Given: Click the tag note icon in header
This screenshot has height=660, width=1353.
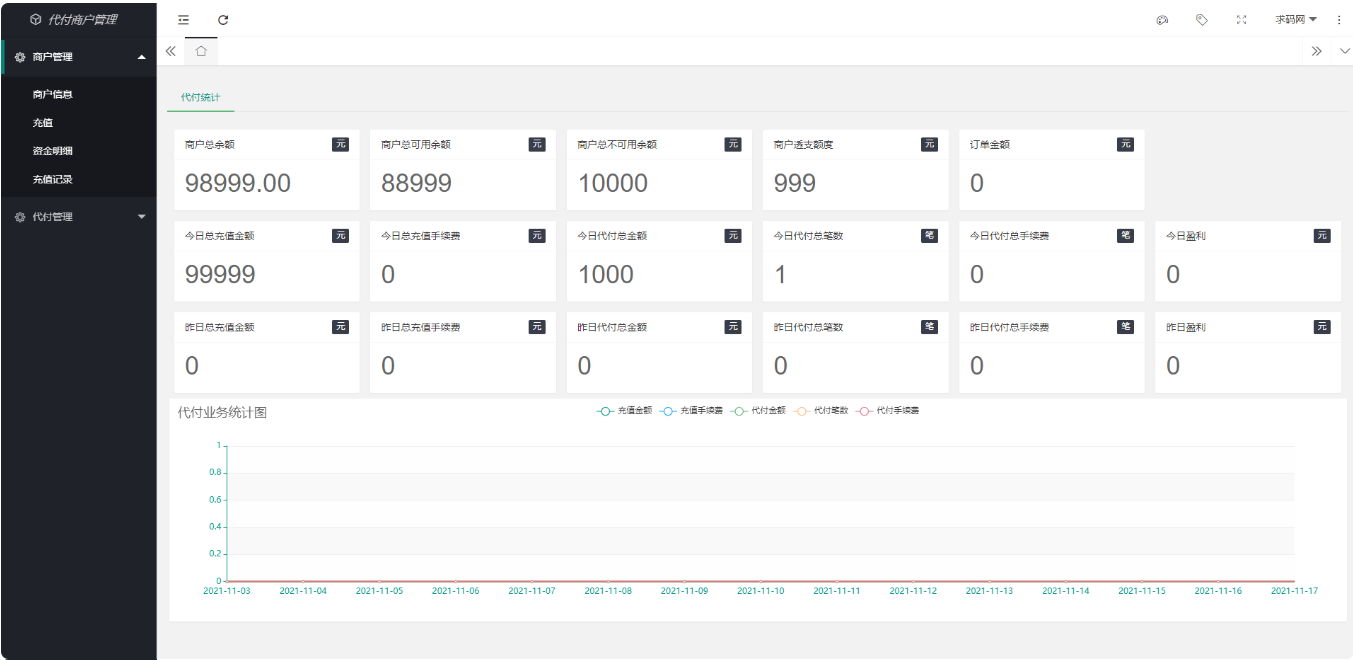Looking at the screenshot, I should (1202, 20).
